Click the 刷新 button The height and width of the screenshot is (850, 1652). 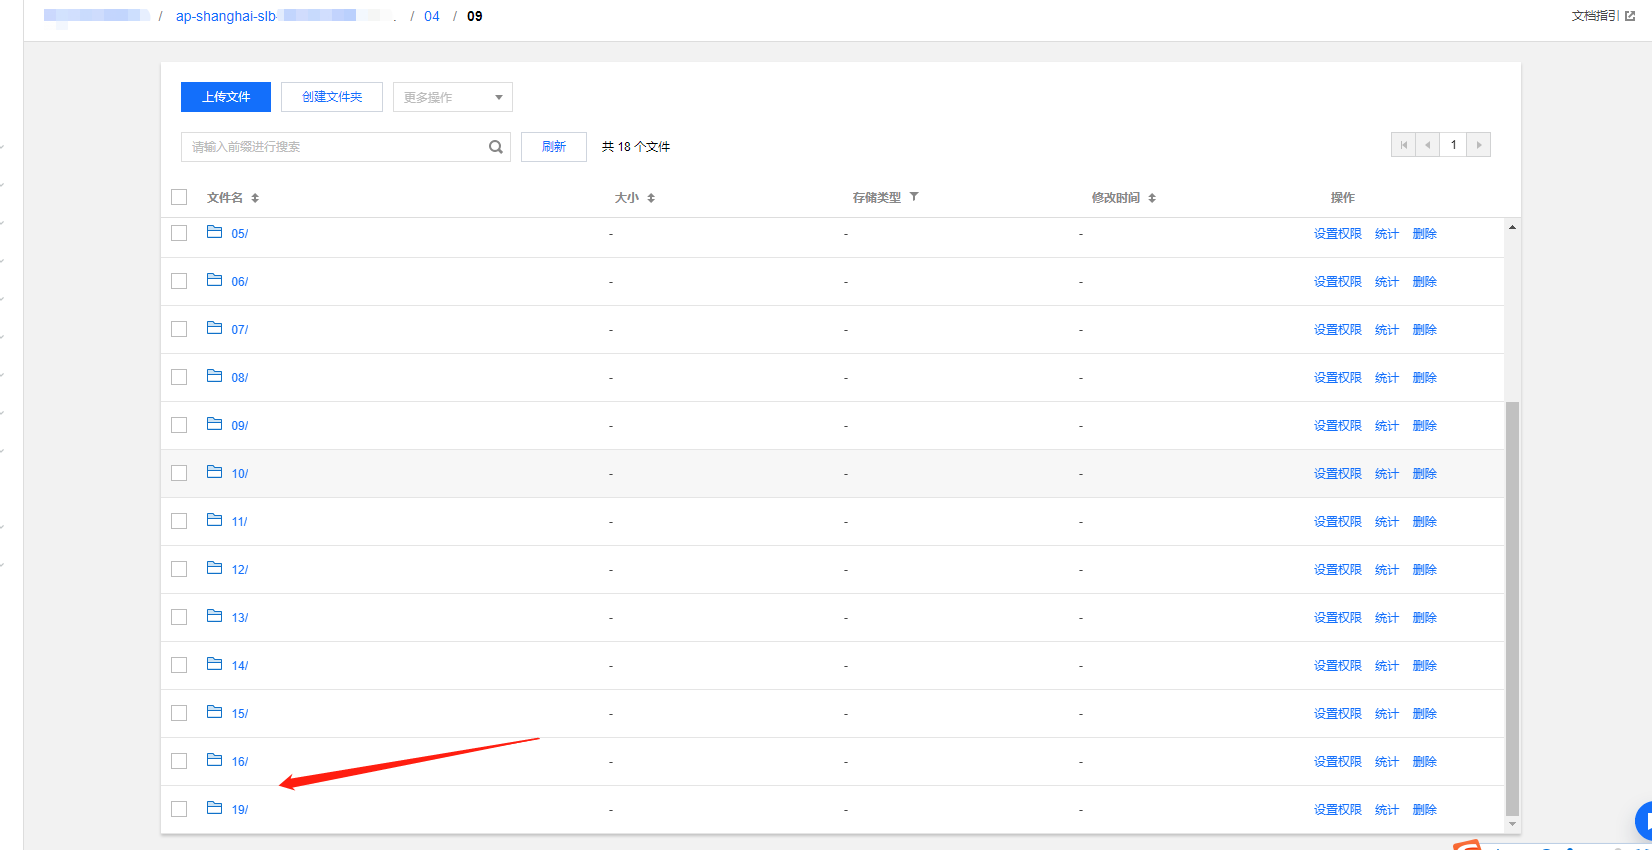[x=554, y=147]
